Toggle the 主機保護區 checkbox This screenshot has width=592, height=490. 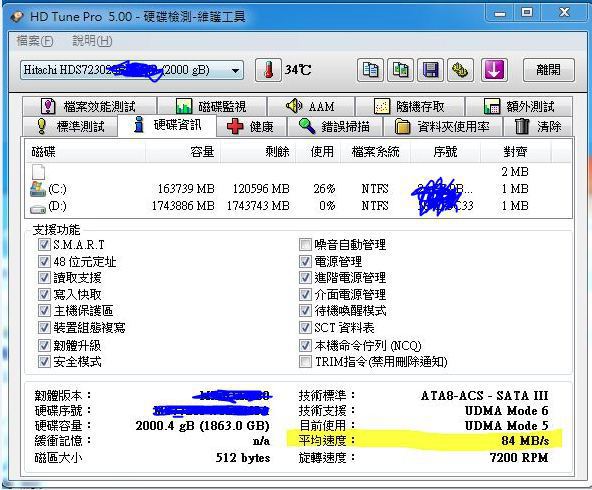pyautogui.click(x=44, y=311)
